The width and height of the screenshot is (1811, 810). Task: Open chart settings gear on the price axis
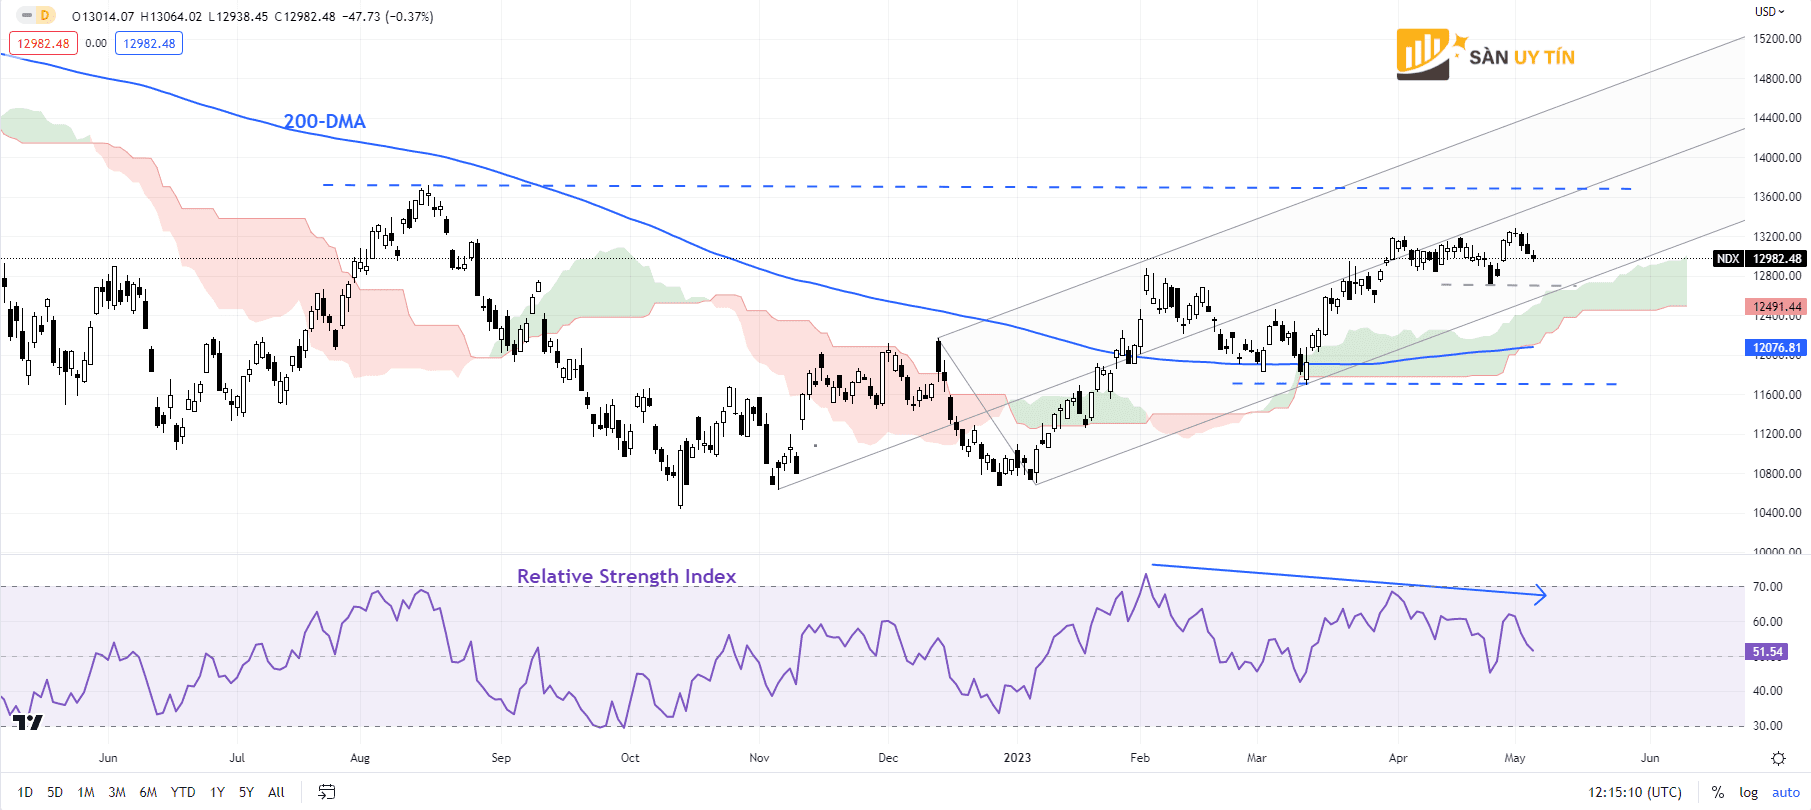[1778, 758]
